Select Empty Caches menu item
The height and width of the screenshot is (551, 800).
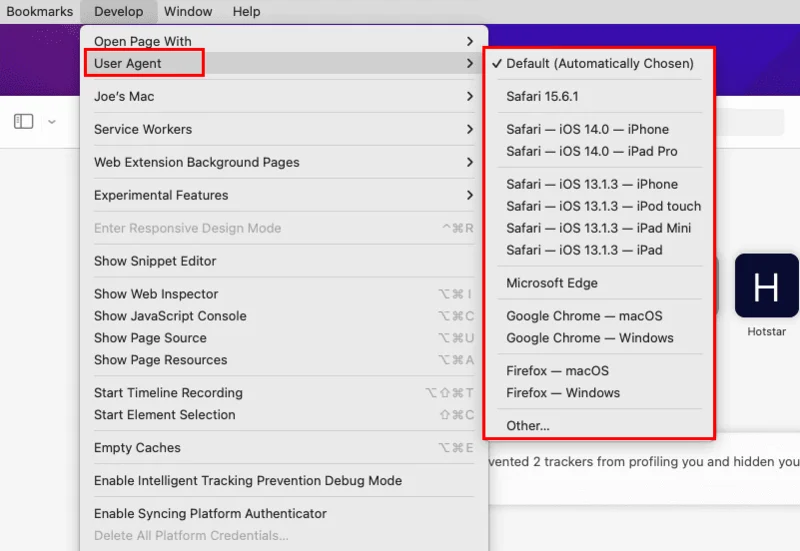[x=137, y=448]
